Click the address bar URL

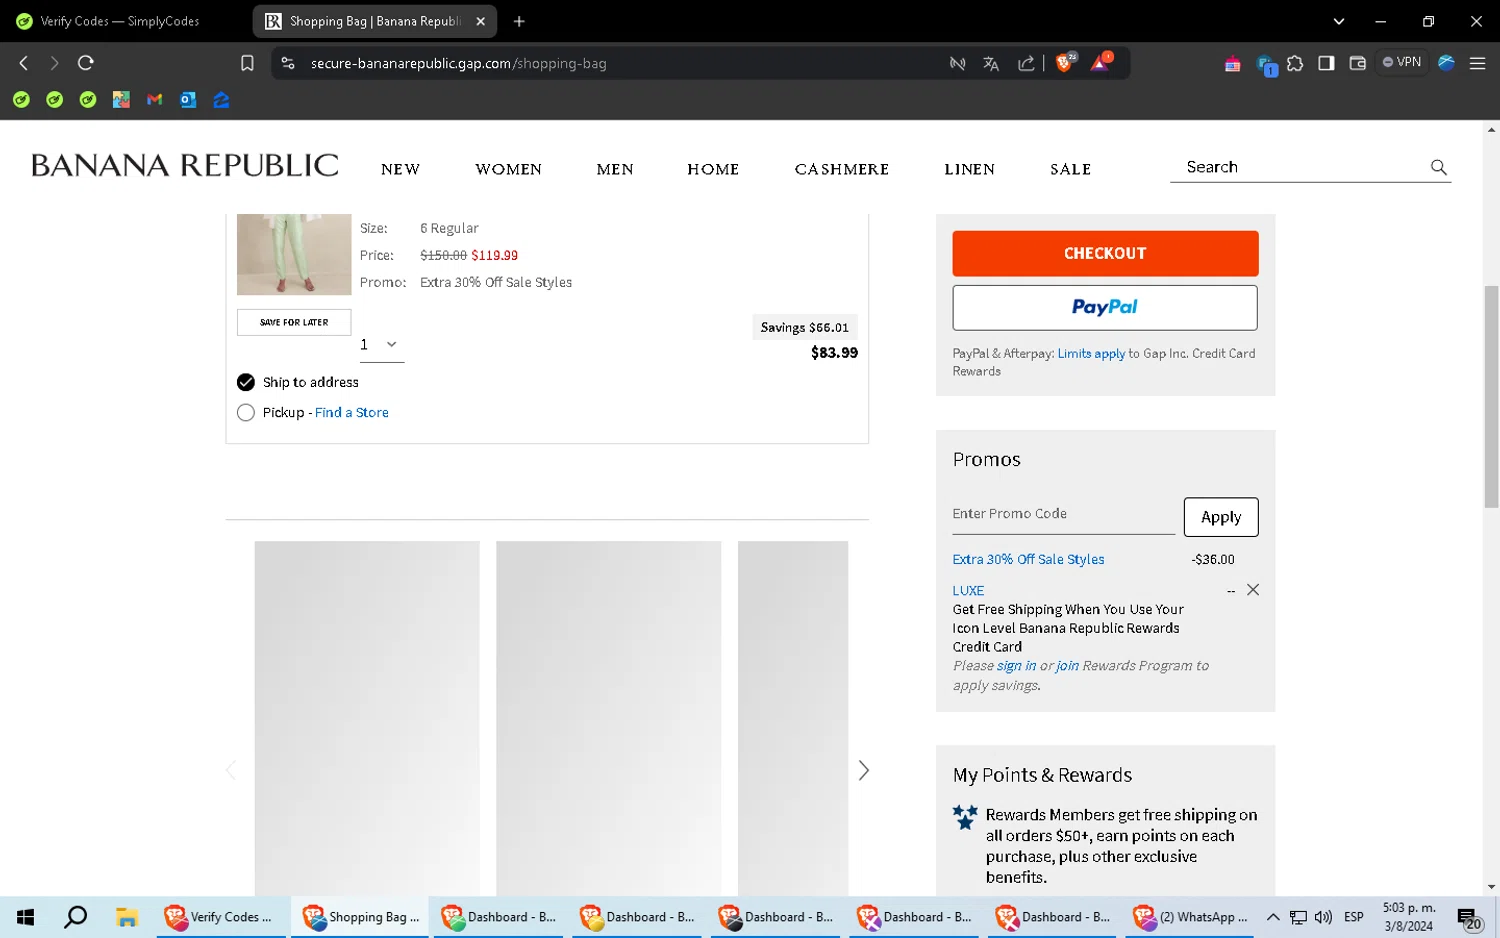[459, 63]
